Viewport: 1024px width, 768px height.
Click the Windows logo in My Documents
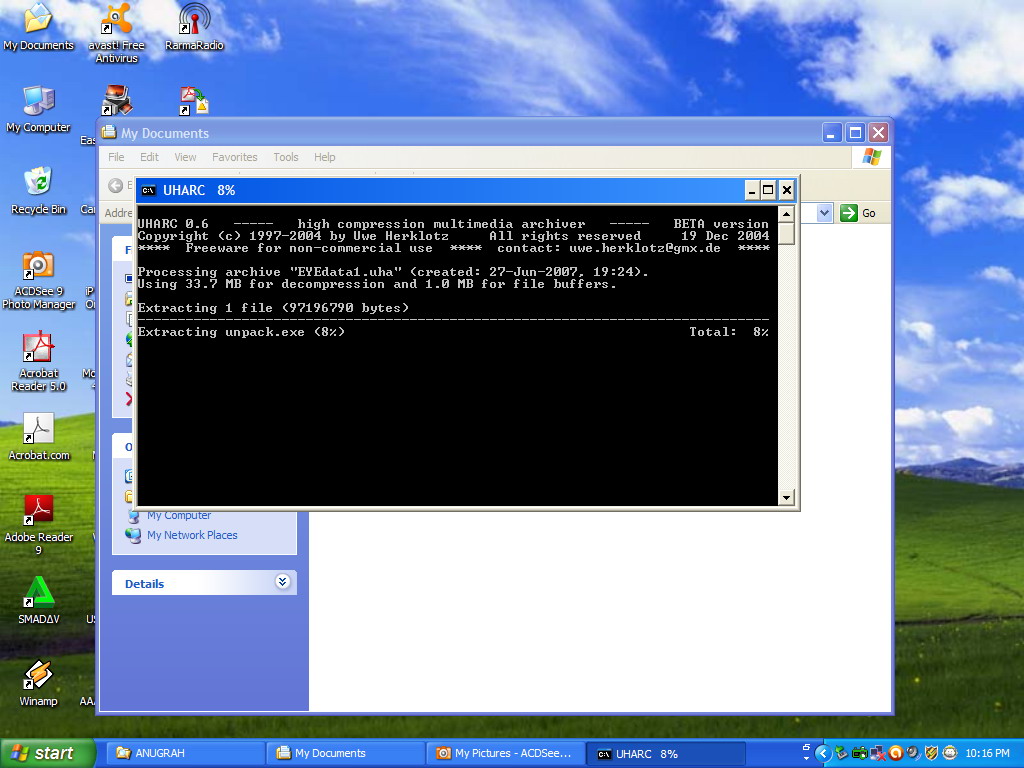872,157
